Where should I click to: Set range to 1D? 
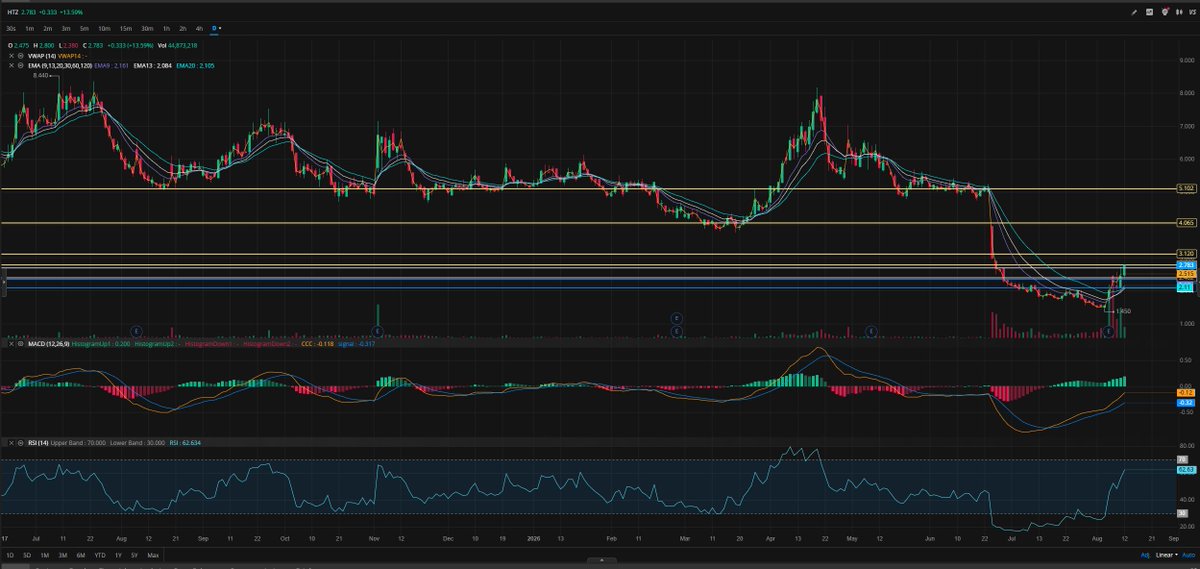9,554
